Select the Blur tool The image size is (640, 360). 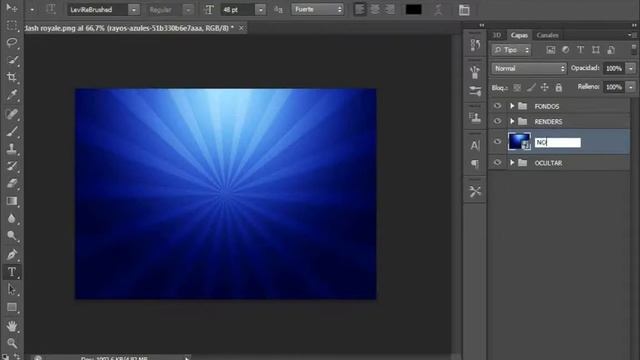click(12, 218)
